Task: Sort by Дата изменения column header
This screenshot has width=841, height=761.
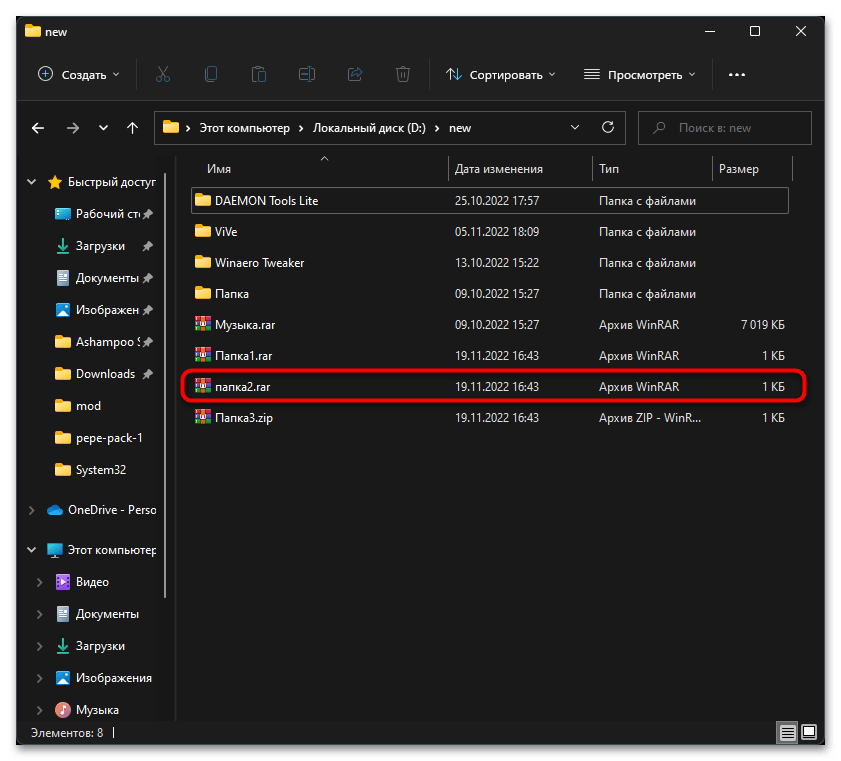Action: (x=498, y=169)
